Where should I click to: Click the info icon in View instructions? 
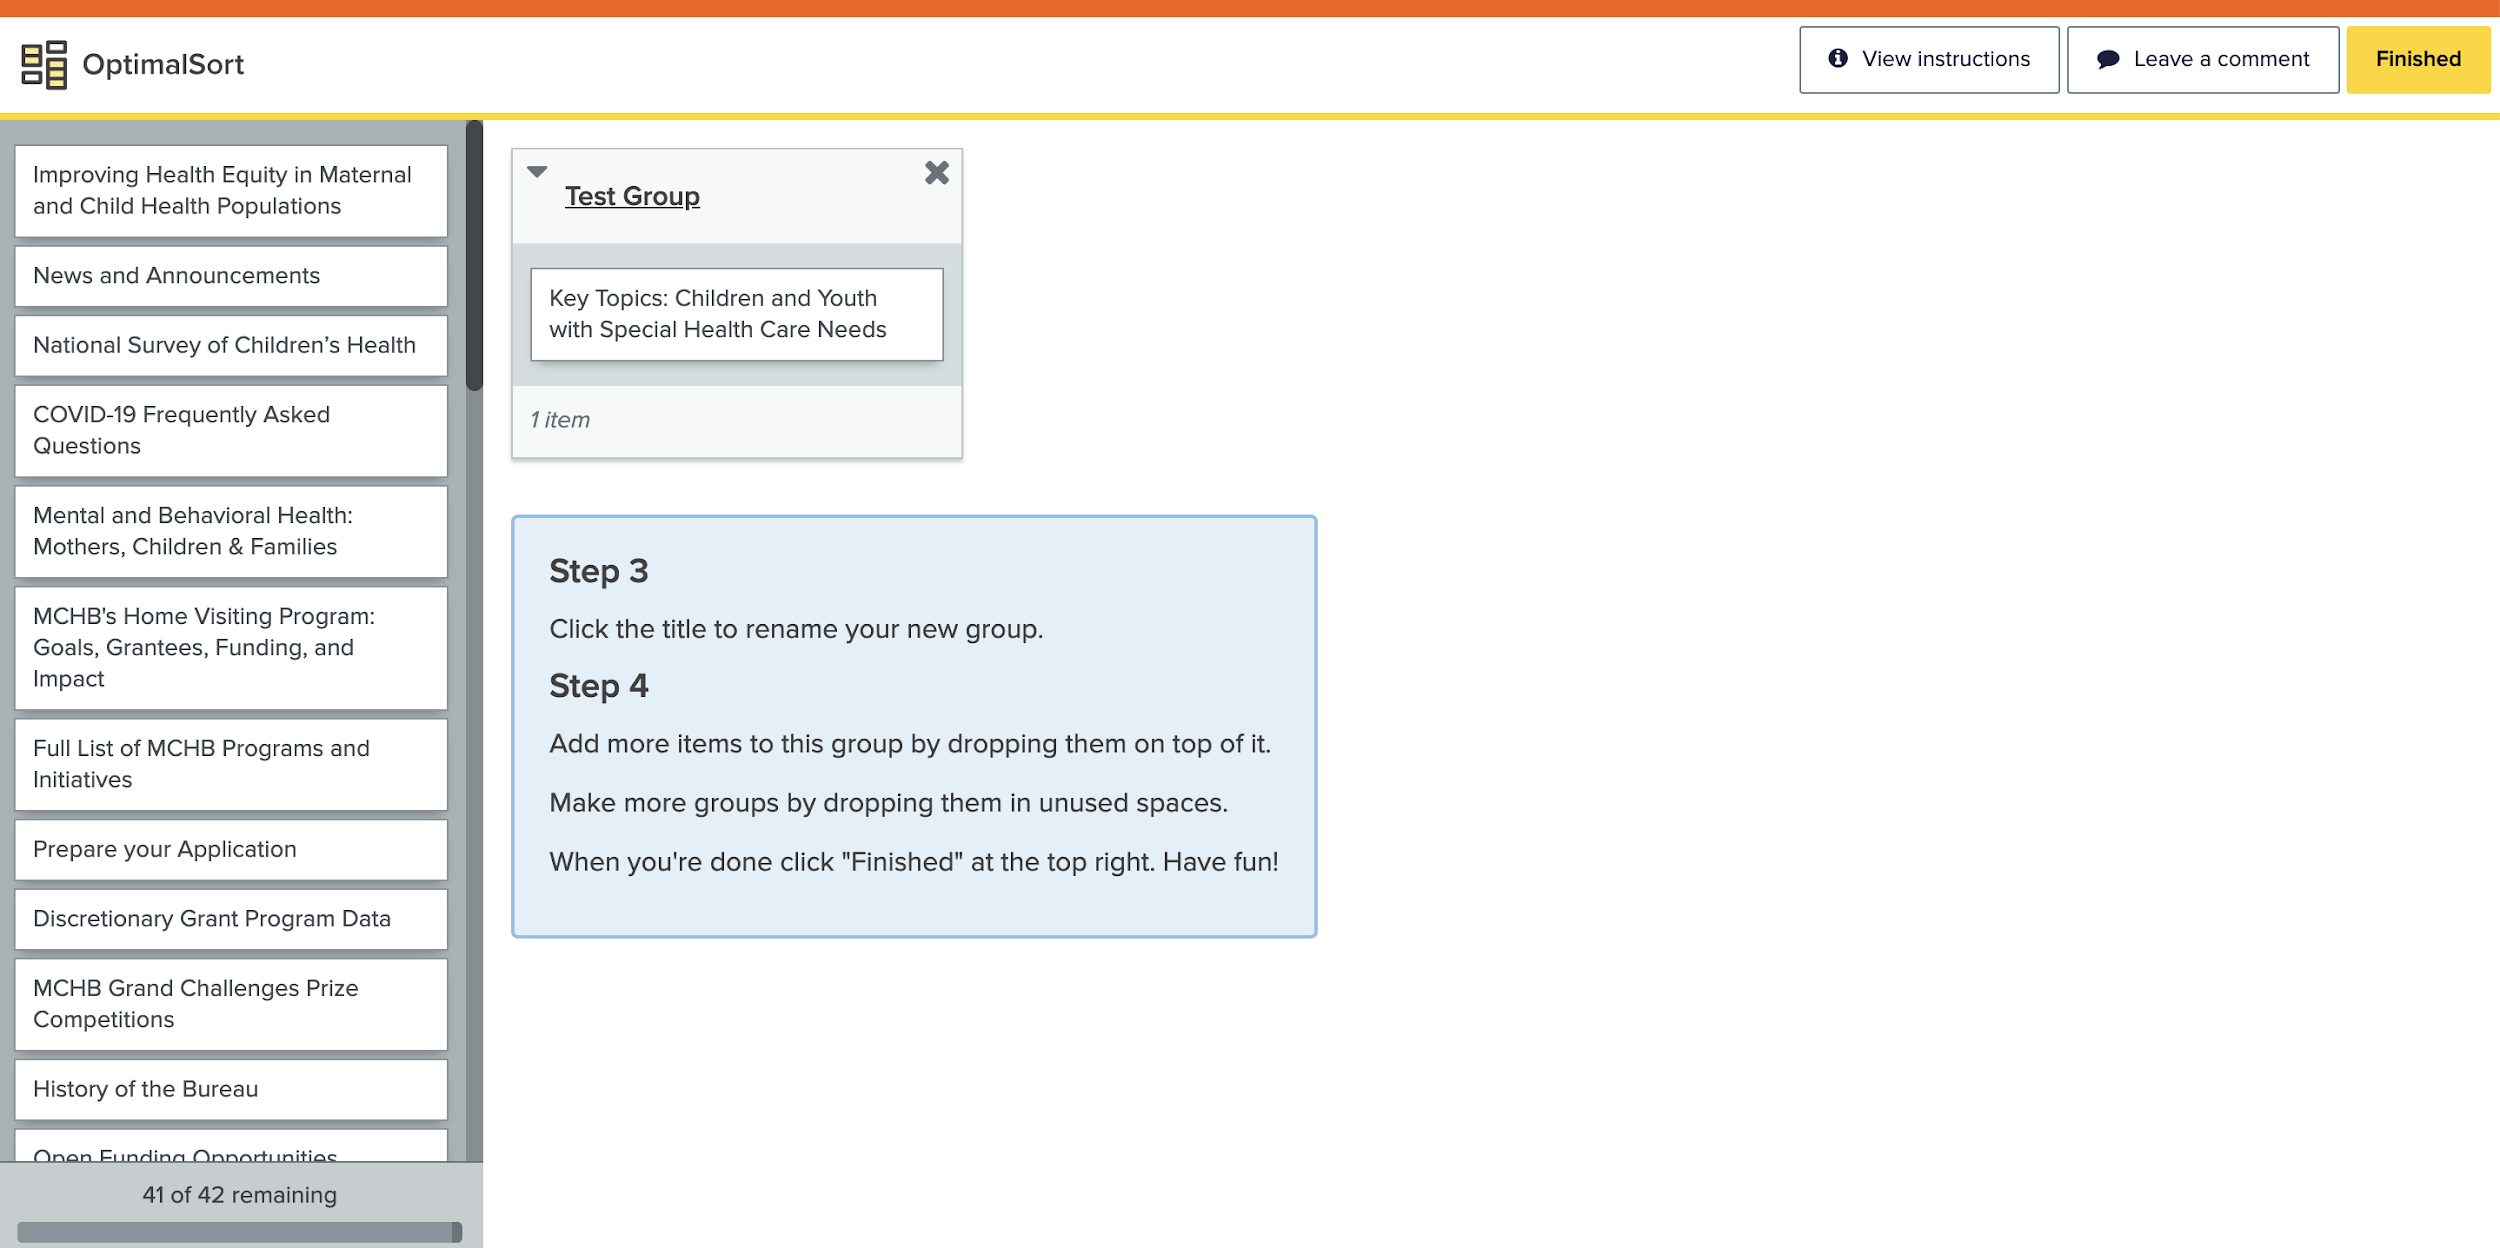[x=1838, y=58]
